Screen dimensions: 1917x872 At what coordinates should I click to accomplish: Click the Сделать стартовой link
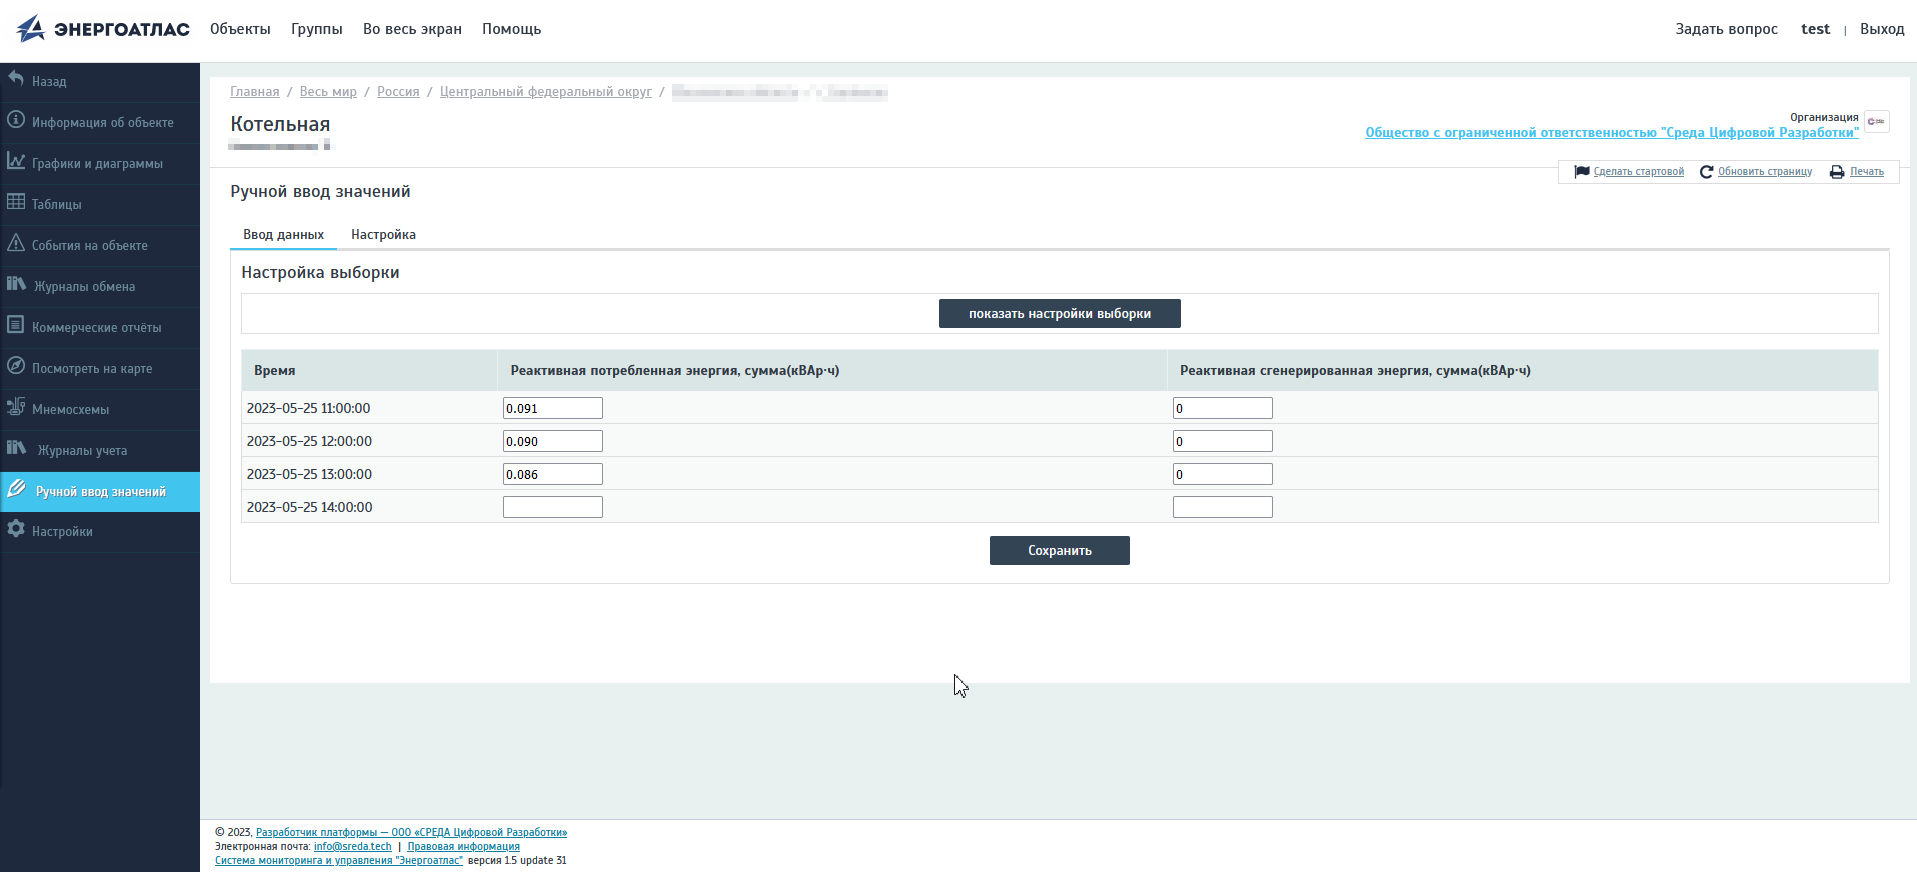(x=1638, y=172)
